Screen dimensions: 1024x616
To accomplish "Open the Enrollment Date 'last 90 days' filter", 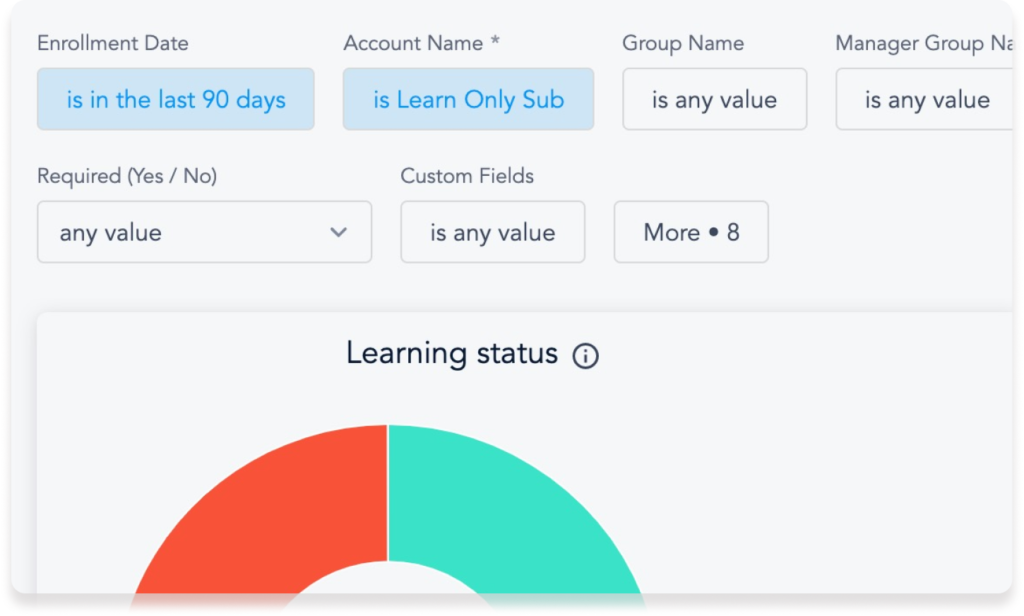I will click(x=176, y=100).
